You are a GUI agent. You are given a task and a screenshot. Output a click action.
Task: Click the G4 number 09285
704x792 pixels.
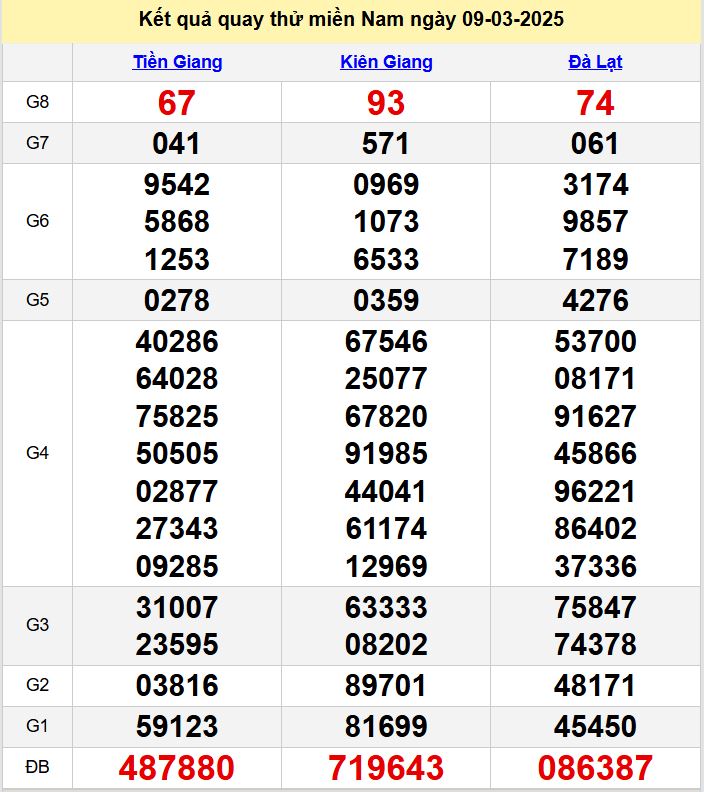tap(177, 566)
